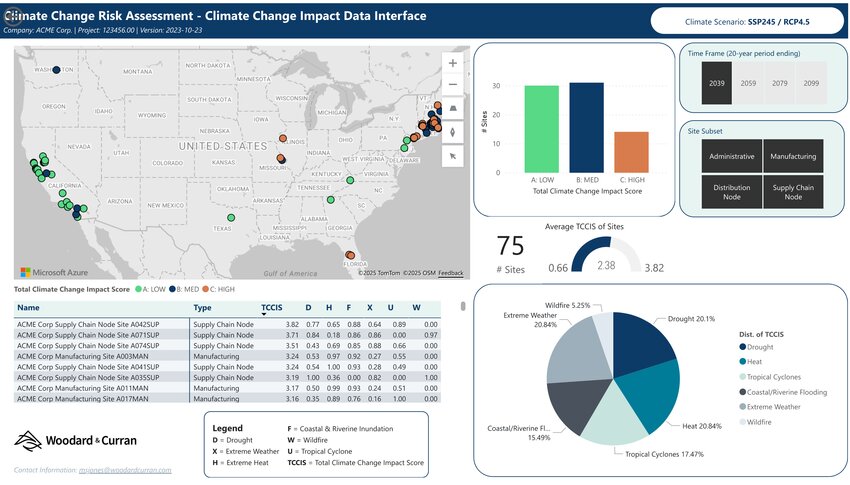
Task: Click the Heat entry in the pie legend
Action: pyautogui.click(x=750, y=361)
